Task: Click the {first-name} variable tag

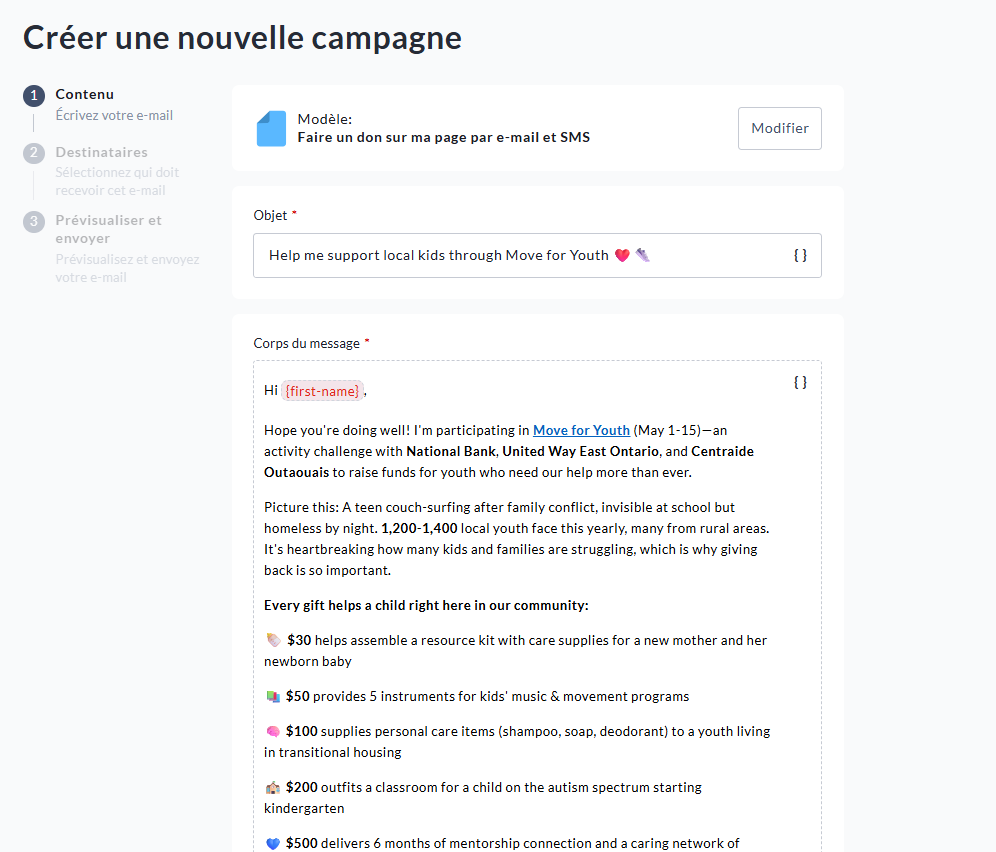Action: 322,391
